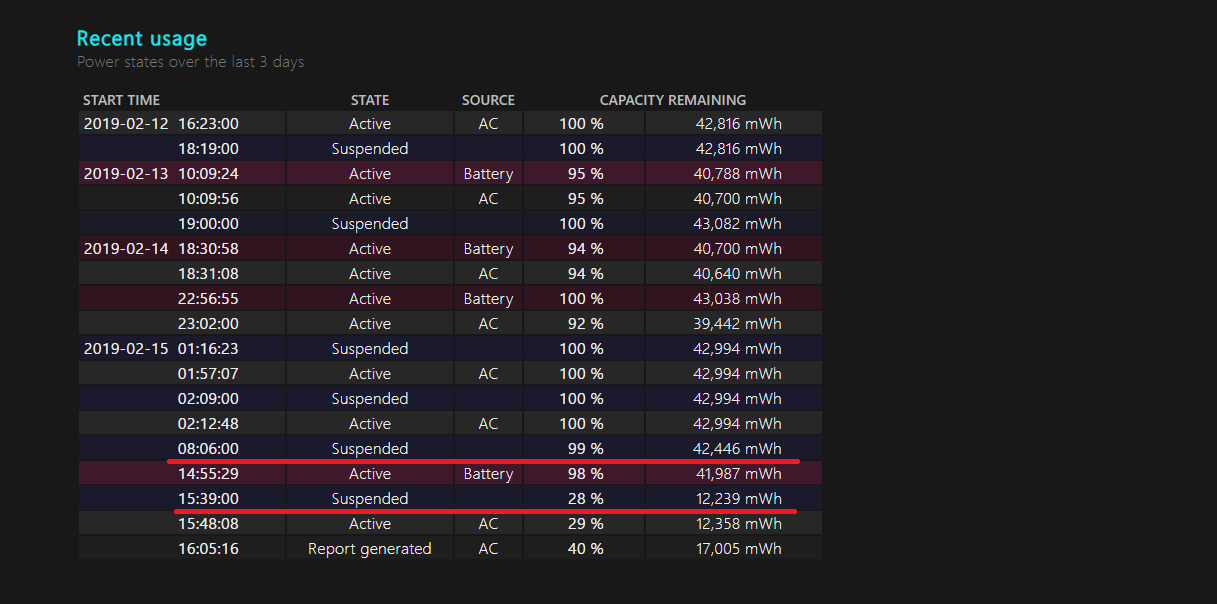Select the 08:06:00 start time entry
The image size is (1217, 604).
pyautogui.click(x=208, y=449)
